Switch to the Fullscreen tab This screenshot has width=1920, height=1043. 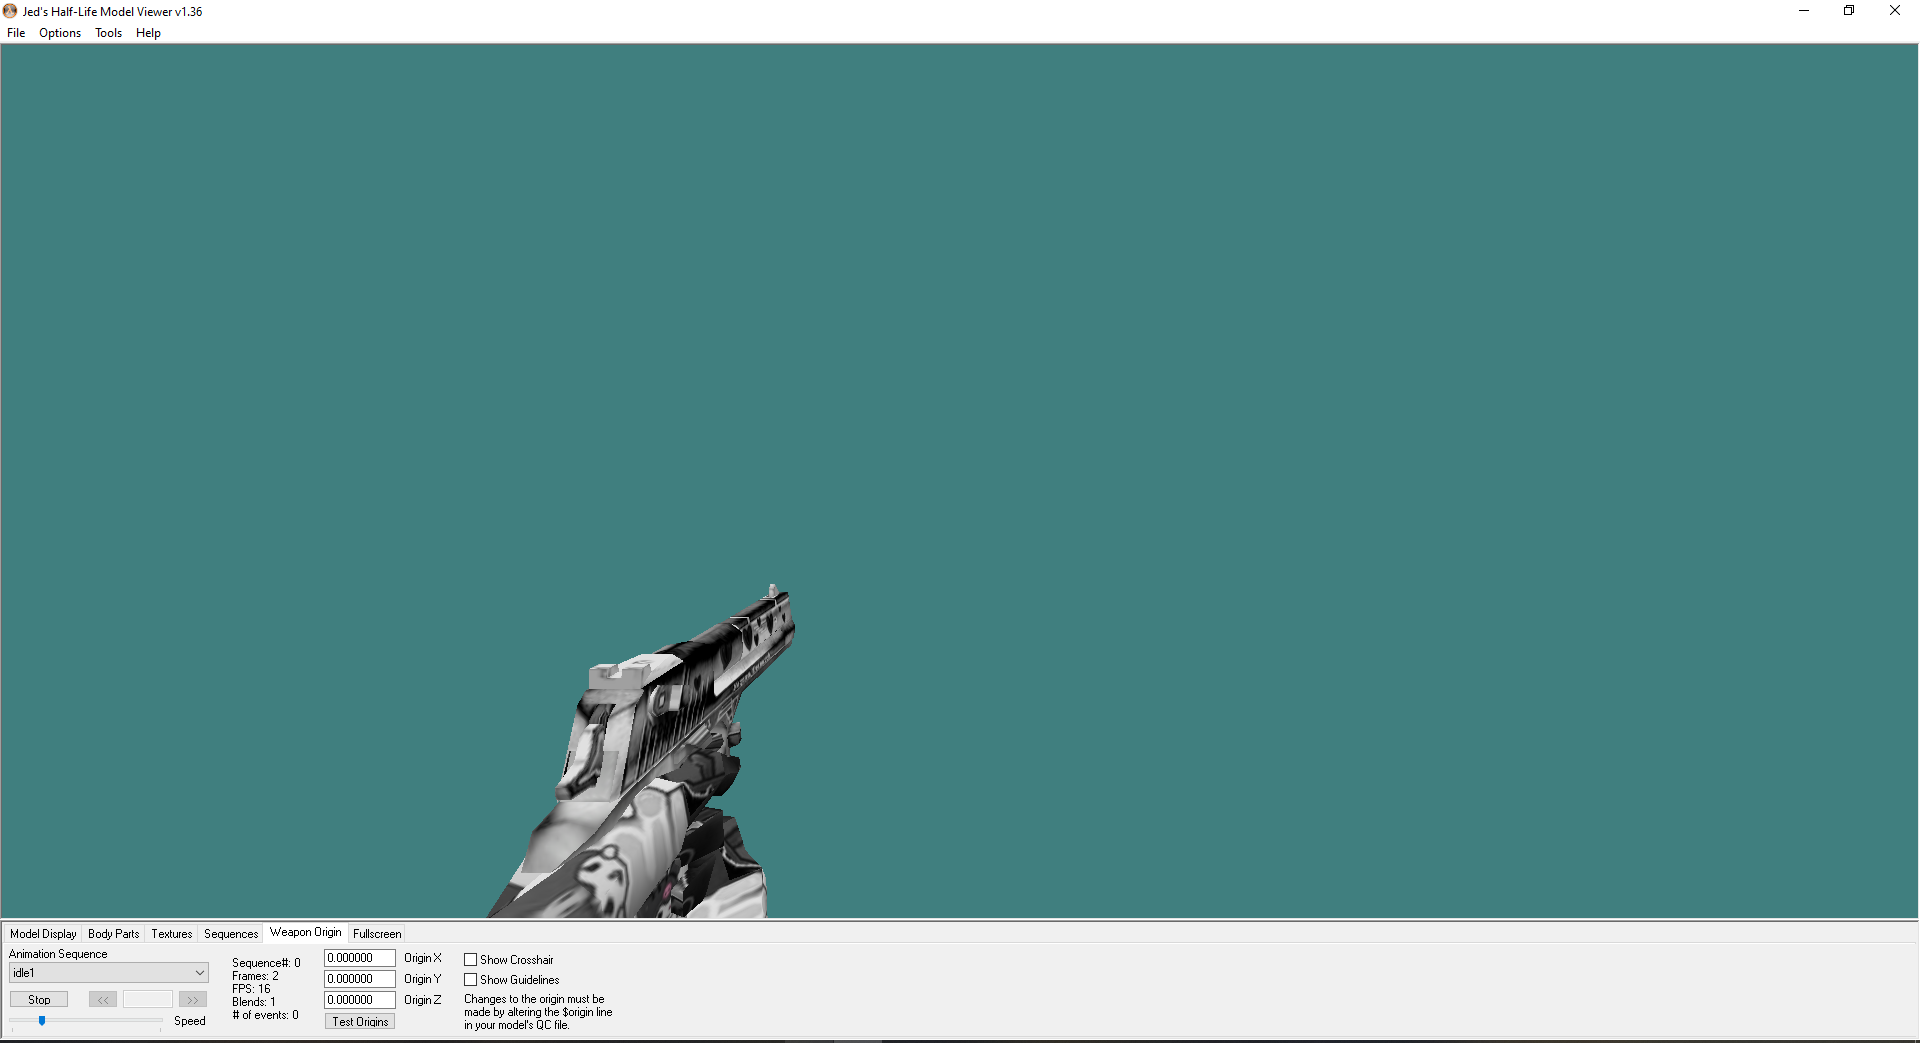tap(377, 934)
